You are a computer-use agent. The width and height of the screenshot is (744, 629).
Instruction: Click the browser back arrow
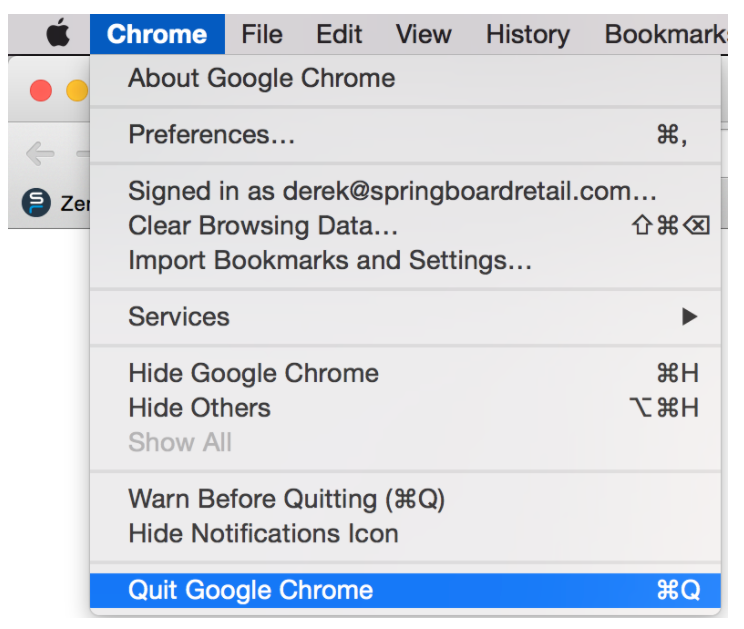click(40, 153)
